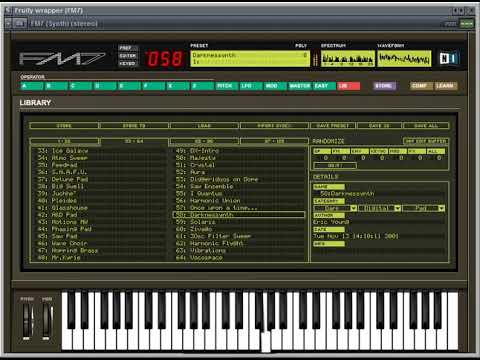This screenshot has width=480, height=360.
Task: Open Operator F page
Action: pyautogui.click(x=154, y=86)
